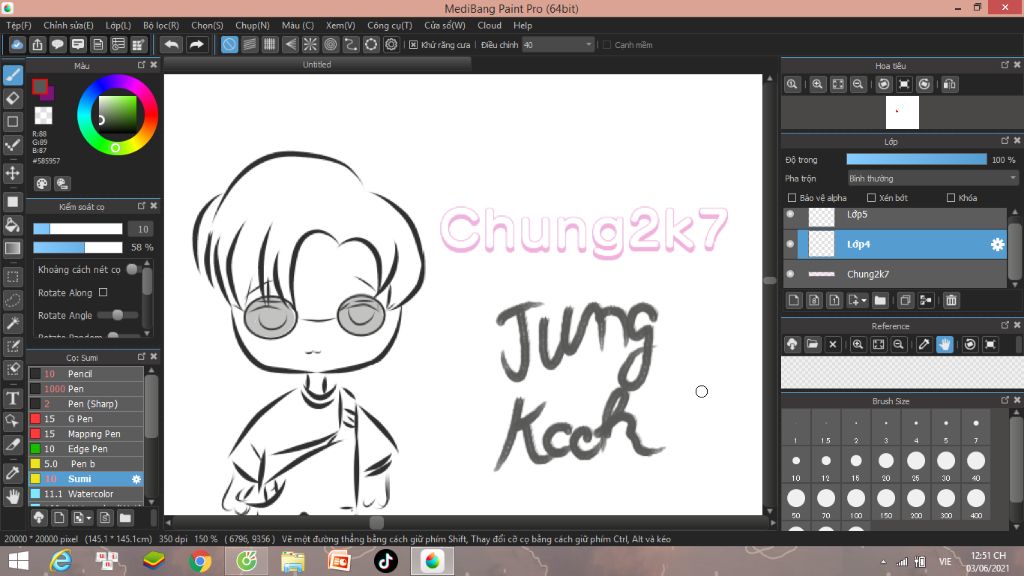Select the rectangular Select tool
1024x576 pixels.
click(x=13, y=277)
